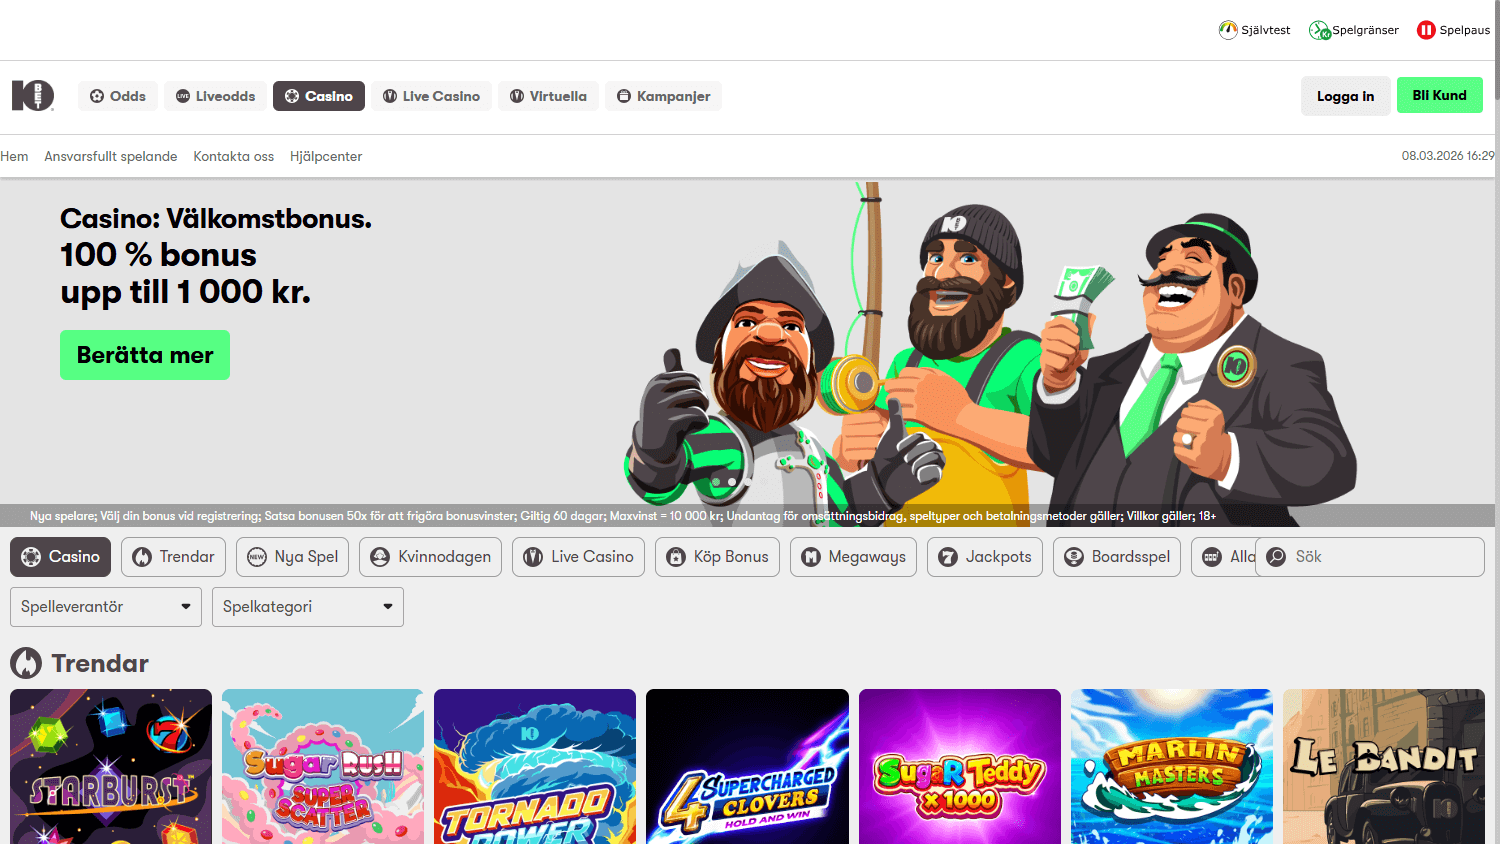The height and width of the screenshot is (844, 1500).
Task: Expand the Spelkategori dropdown
Action: tap(307, 607)
